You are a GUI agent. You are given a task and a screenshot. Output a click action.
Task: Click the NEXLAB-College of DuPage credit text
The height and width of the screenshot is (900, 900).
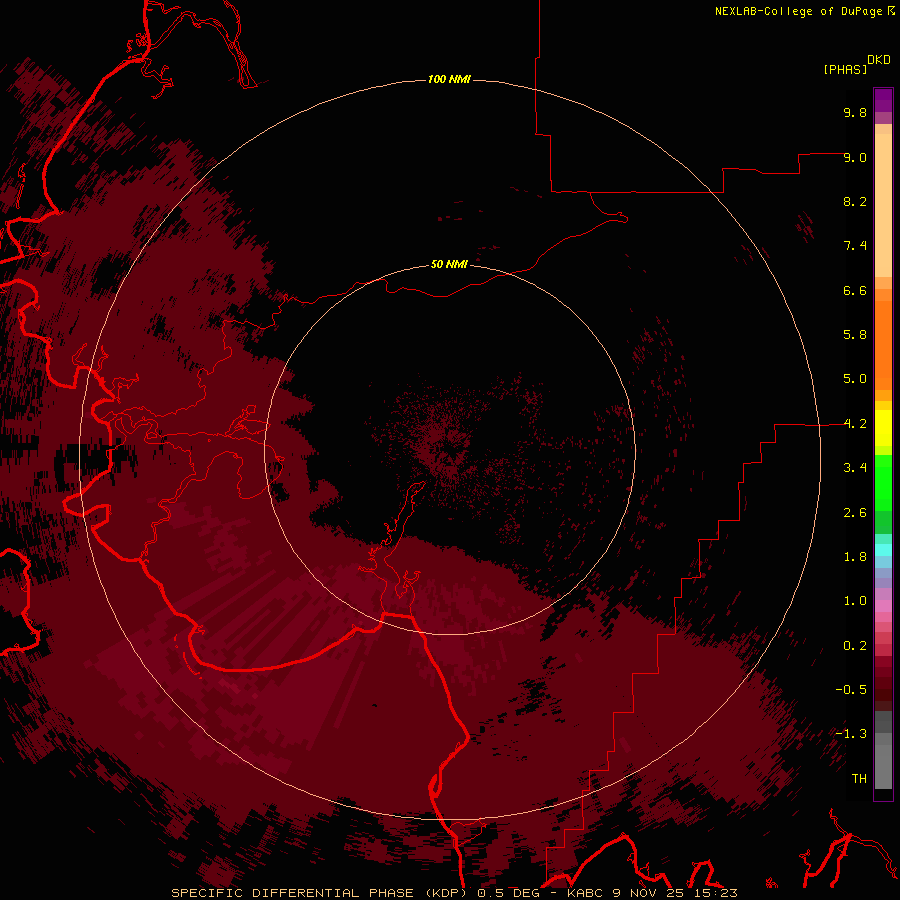tap(799, 11)
